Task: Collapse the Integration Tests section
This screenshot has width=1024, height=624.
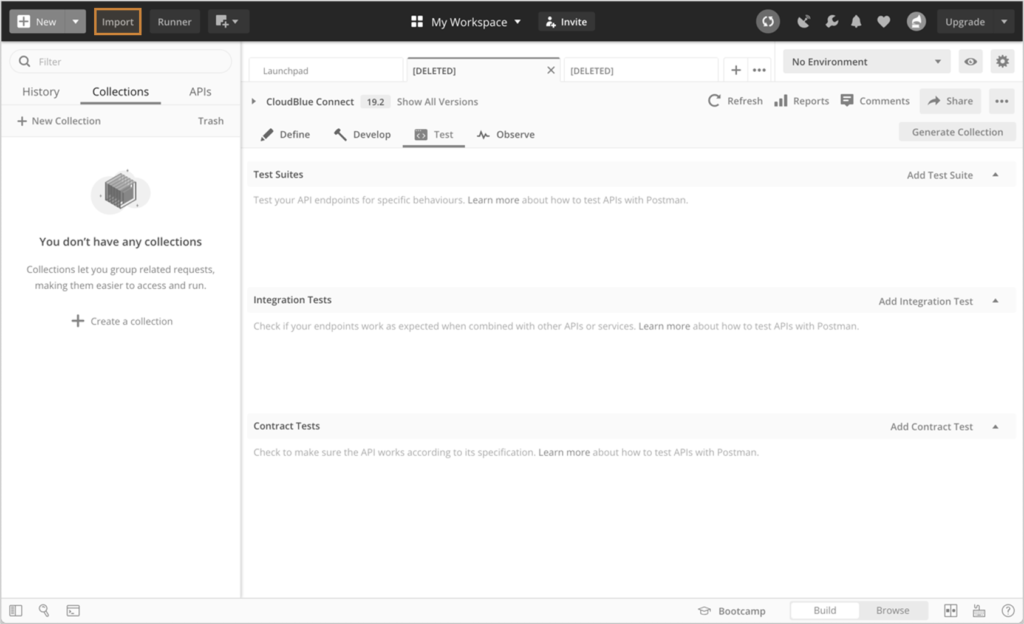Action: click(995, 300)
